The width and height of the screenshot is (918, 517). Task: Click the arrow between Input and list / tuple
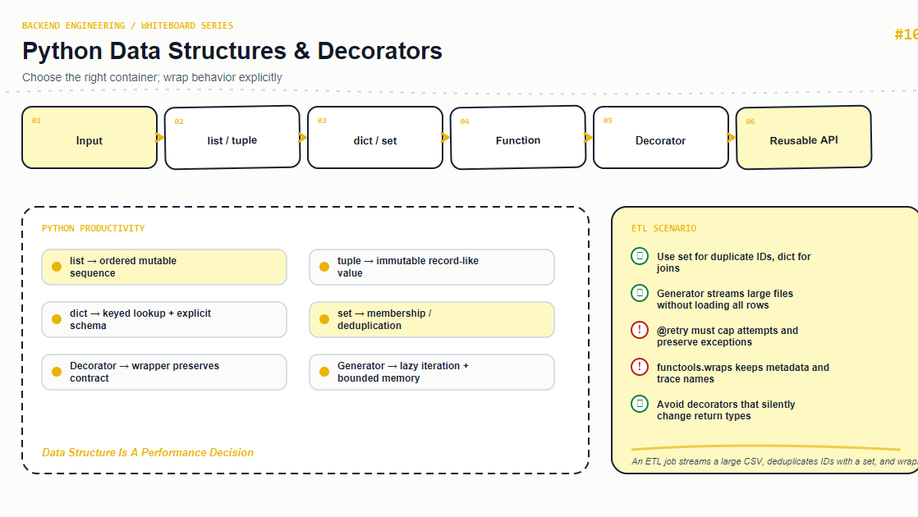click(x=159, y=138)
